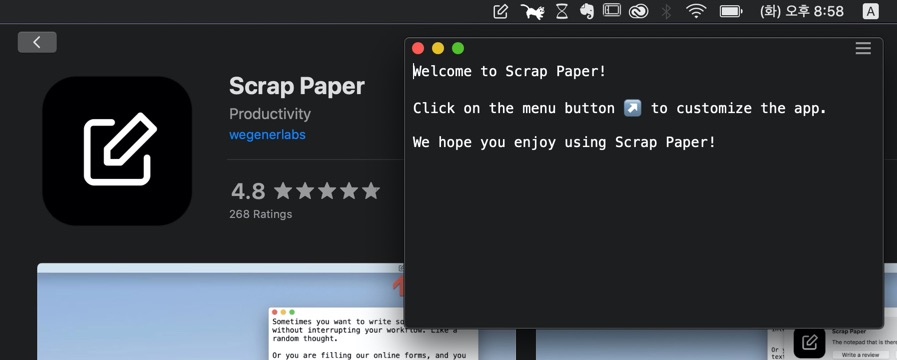Screen dimensions: 897x360
Task: Open the Scrap Paper hamburger menu button
Action: click(863, 49)
